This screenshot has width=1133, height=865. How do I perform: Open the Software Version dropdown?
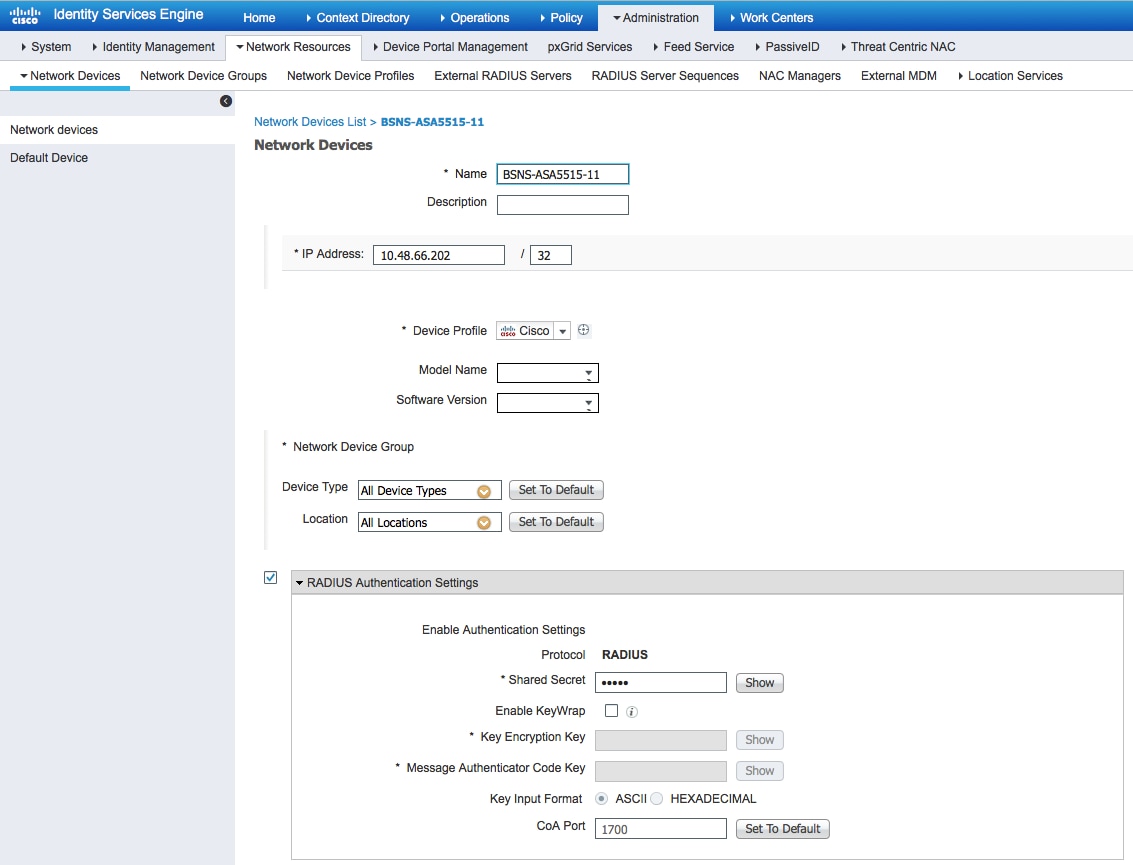[x=548, y=403]
